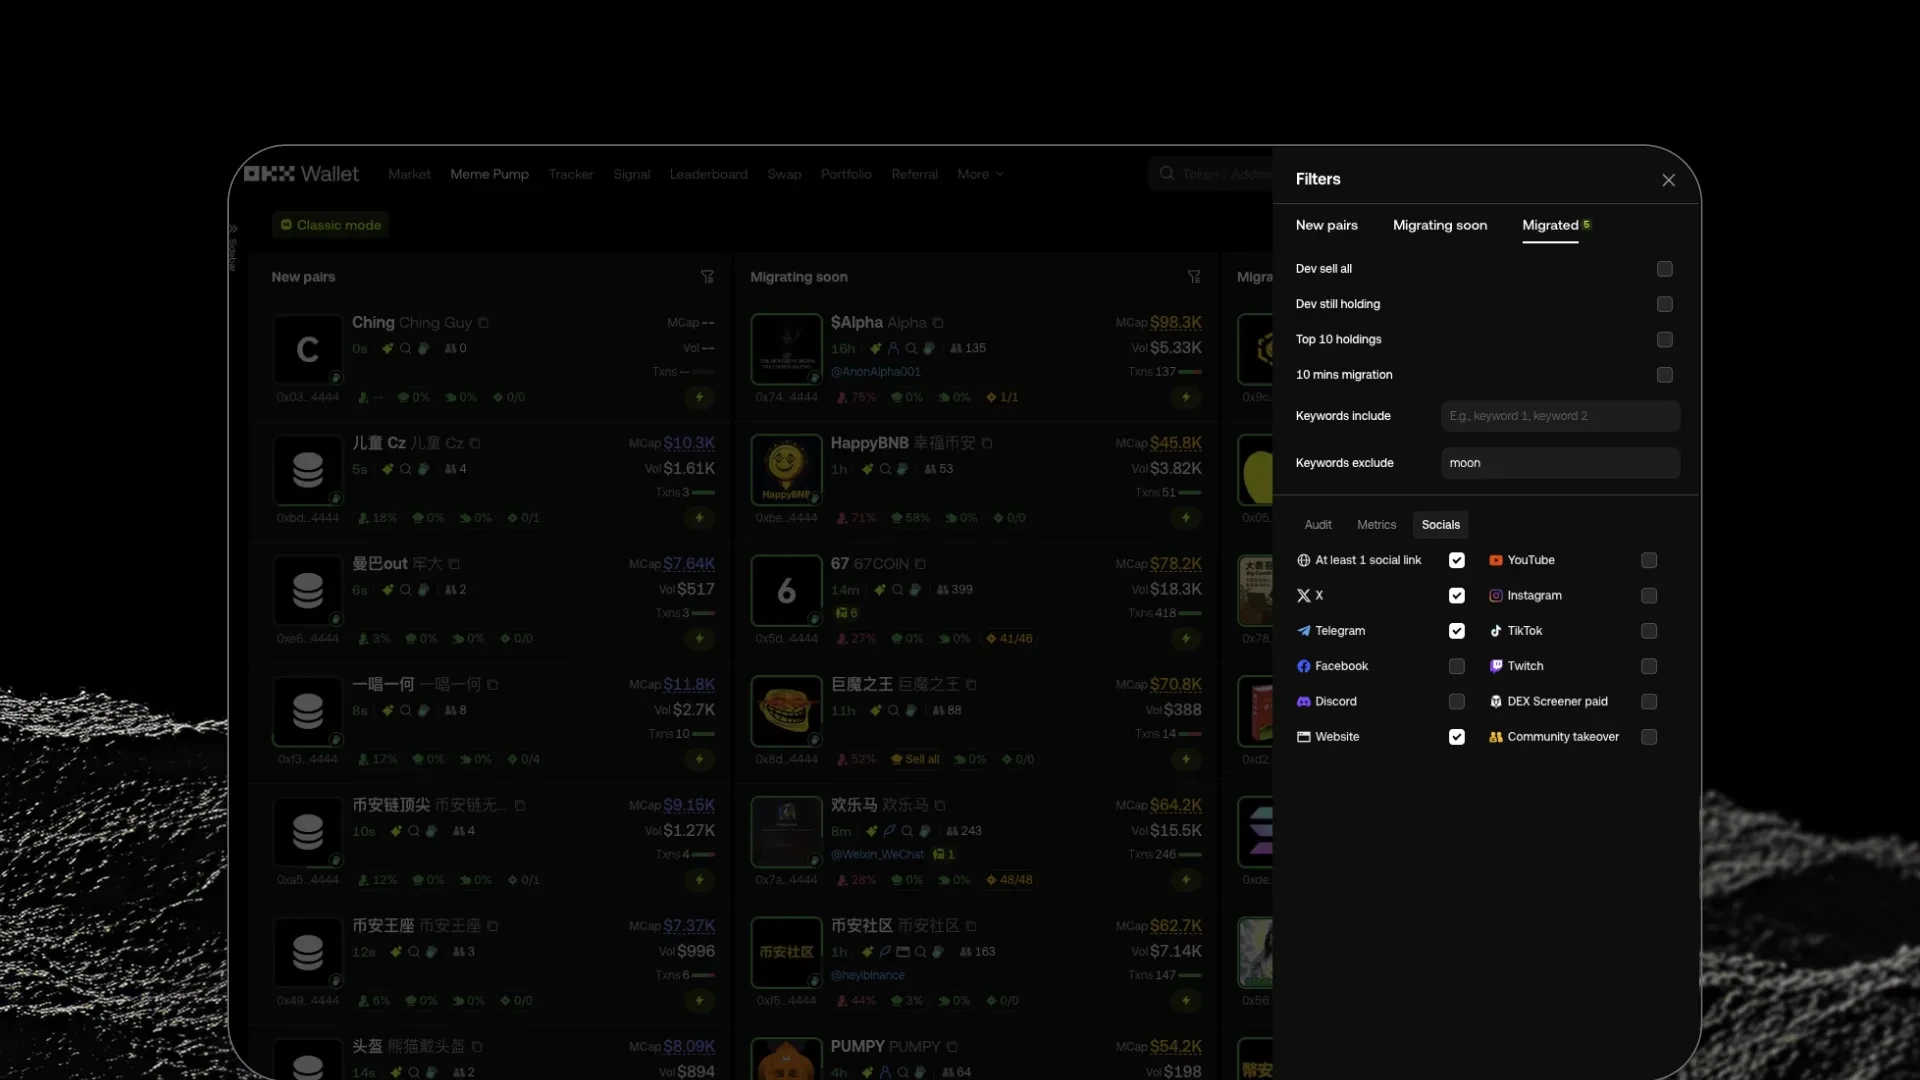1920x1080 pixels.
Task: Click the HappyBNB token thumbnail
Action: pos(786,469)
